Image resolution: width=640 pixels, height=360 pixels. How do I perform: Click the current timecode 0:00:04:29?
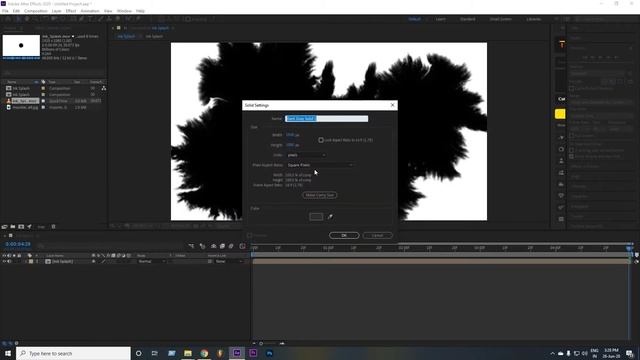coord(18,244)
